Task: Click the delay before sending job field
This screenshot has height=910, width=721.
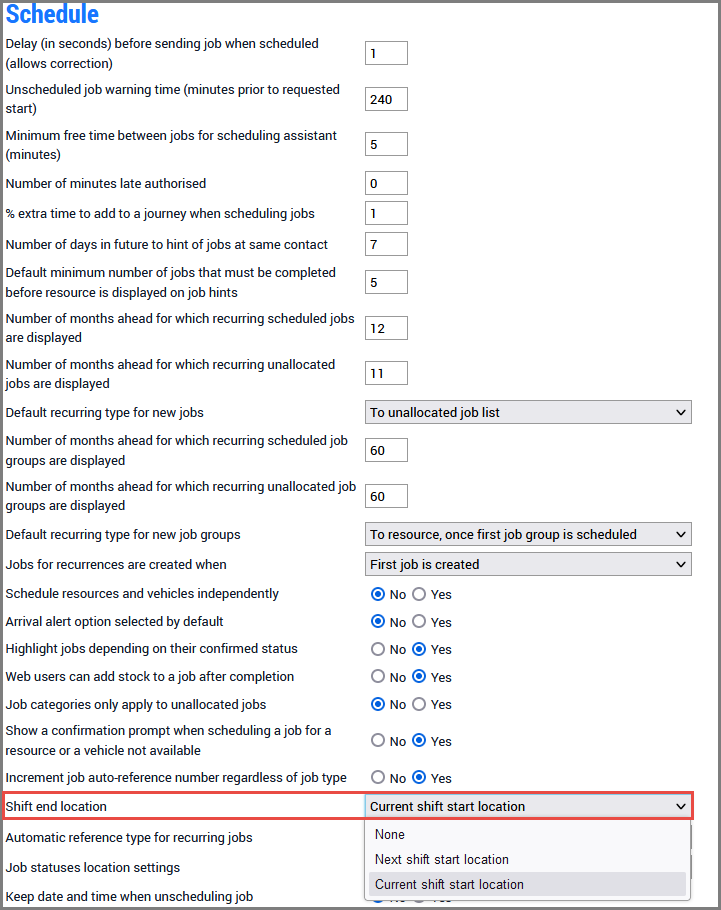Action: (386, 53)
